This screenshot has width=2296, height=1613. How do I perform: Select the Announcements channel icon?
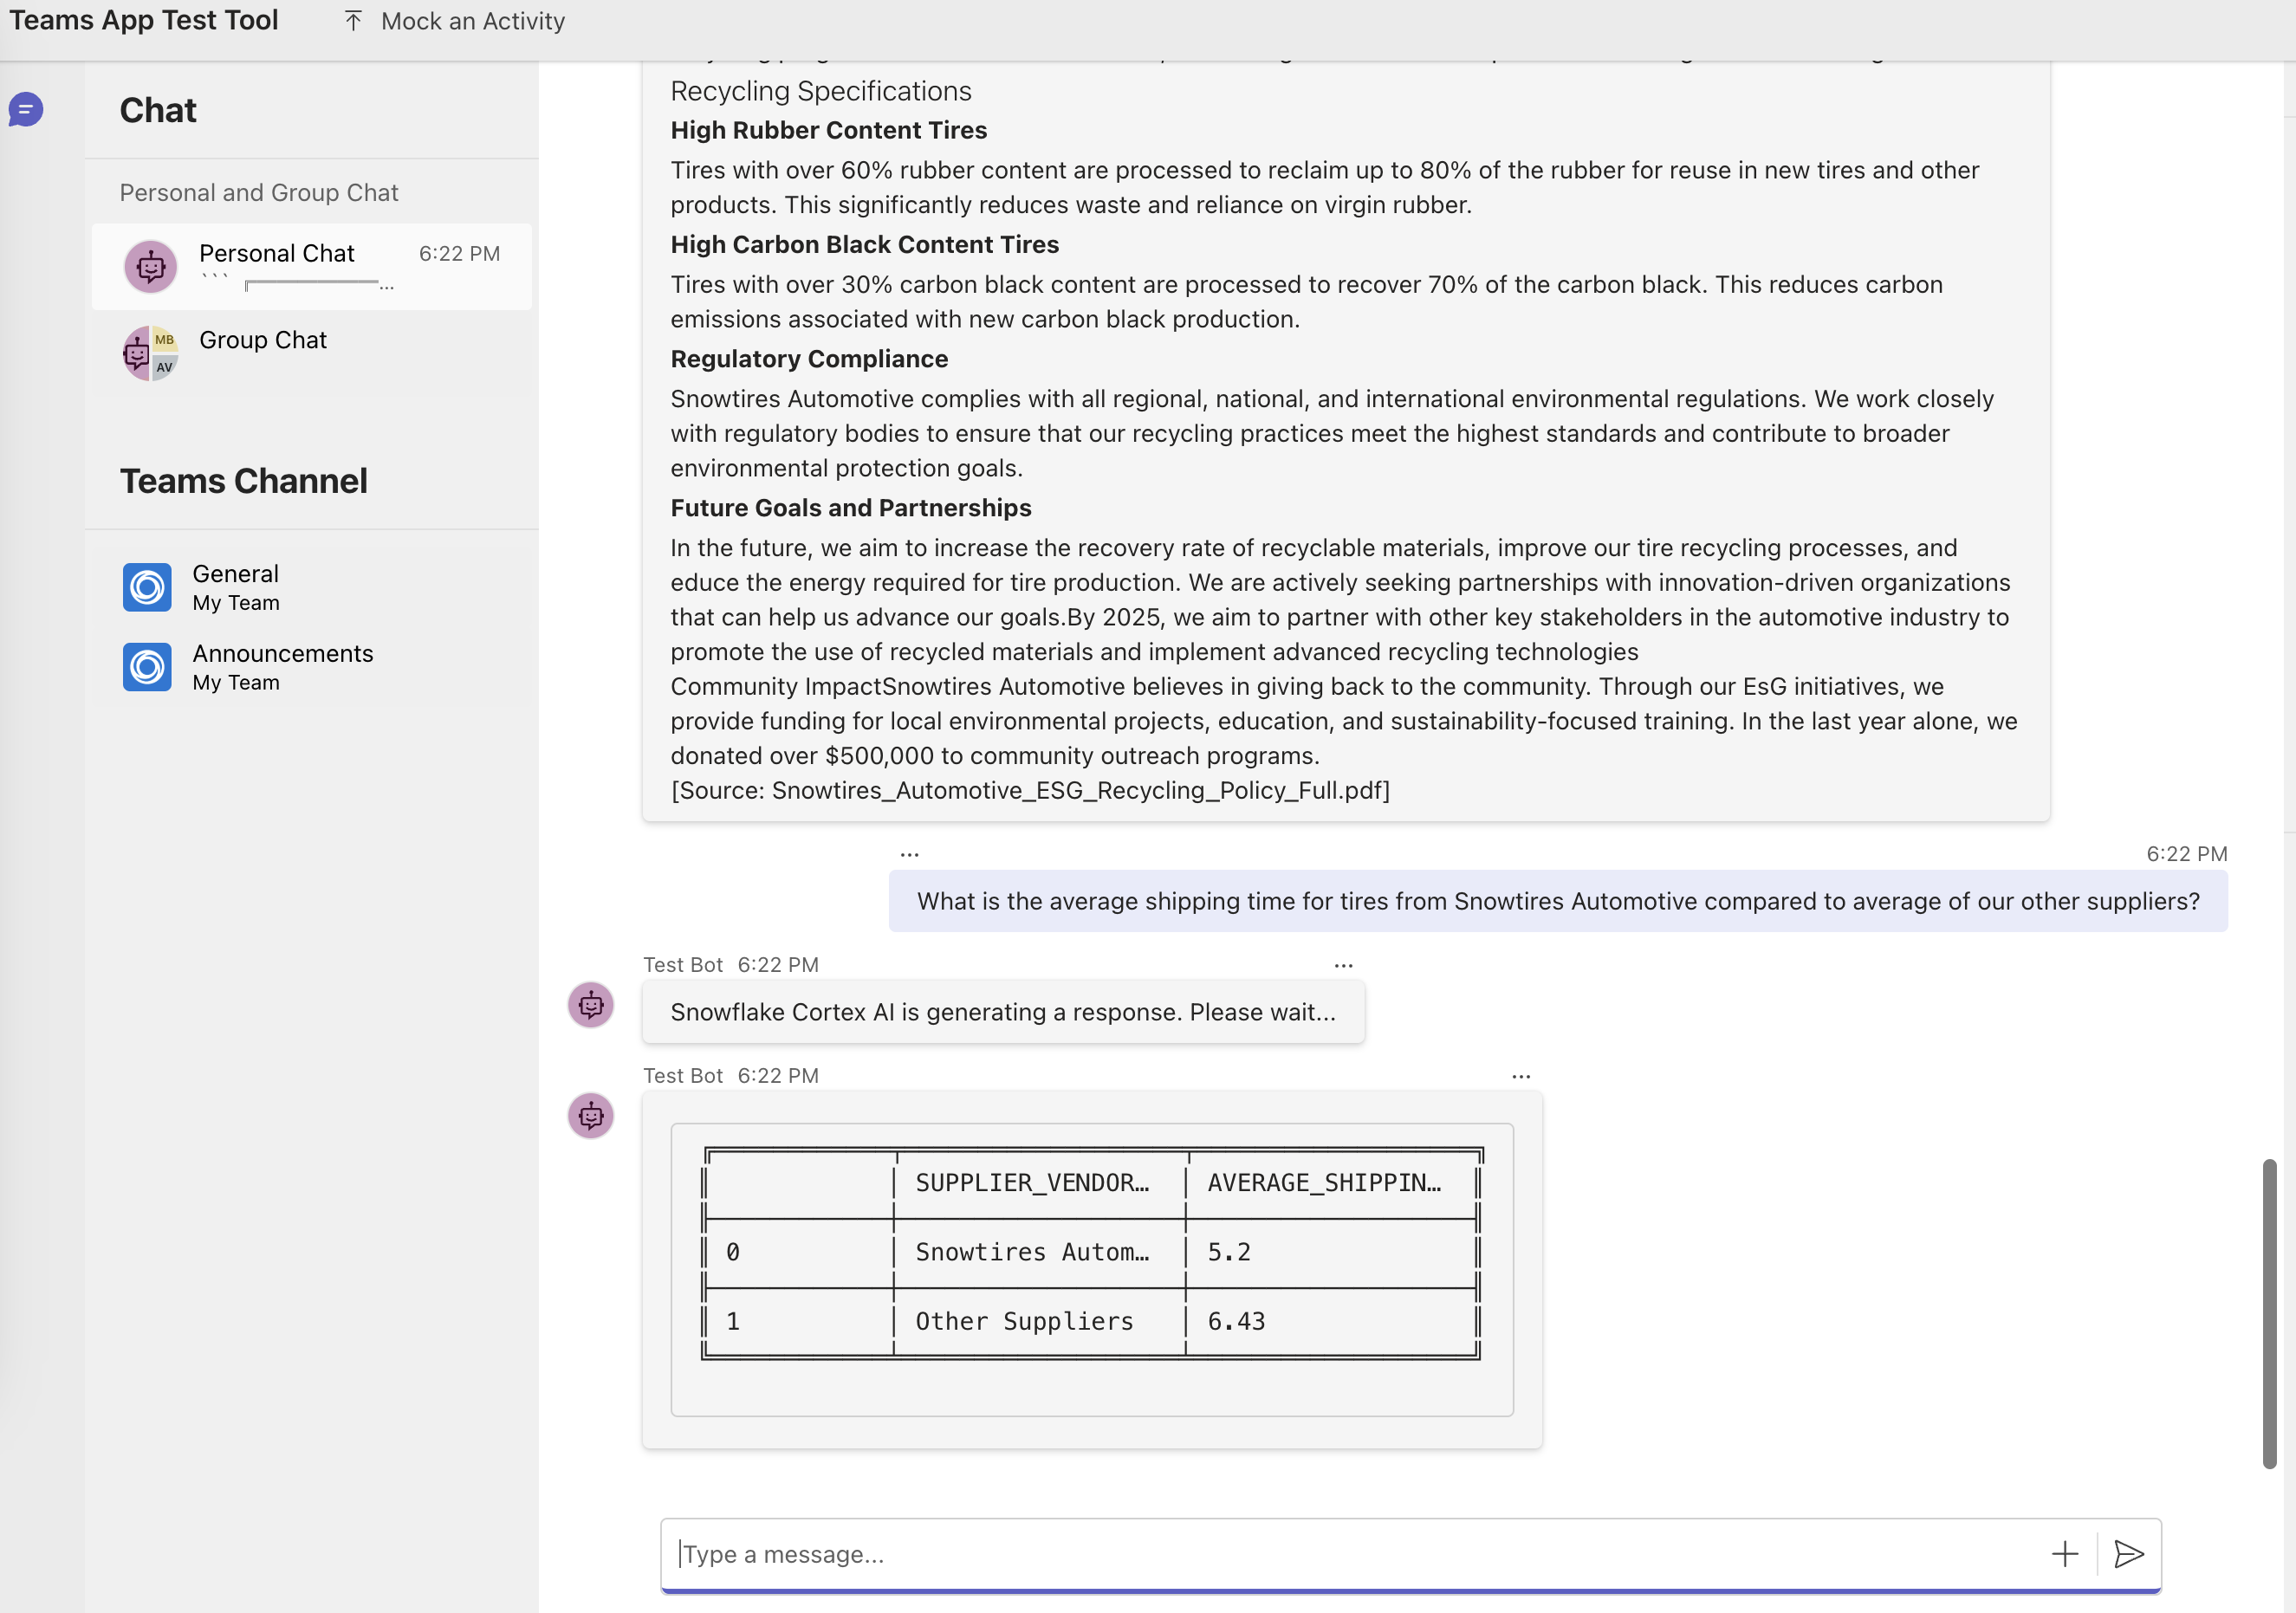coord(146,667)
